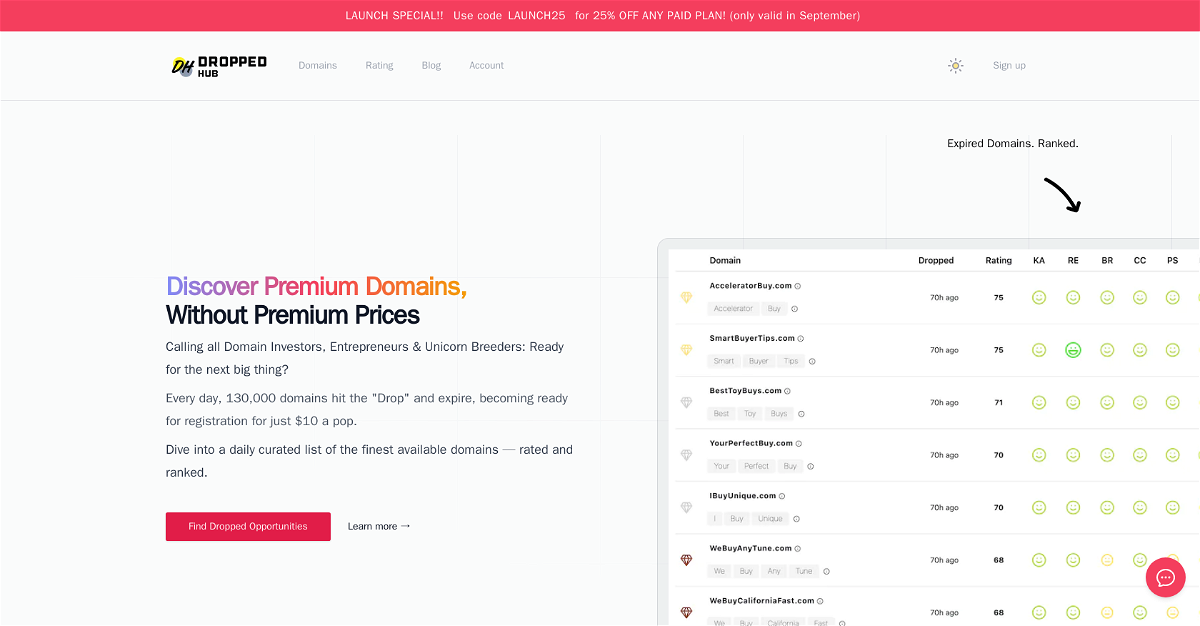Open the WeBuyCaliforniaFast.com domain entry
This screenshot has height=626, width=1200.
(x=761, y=601)
